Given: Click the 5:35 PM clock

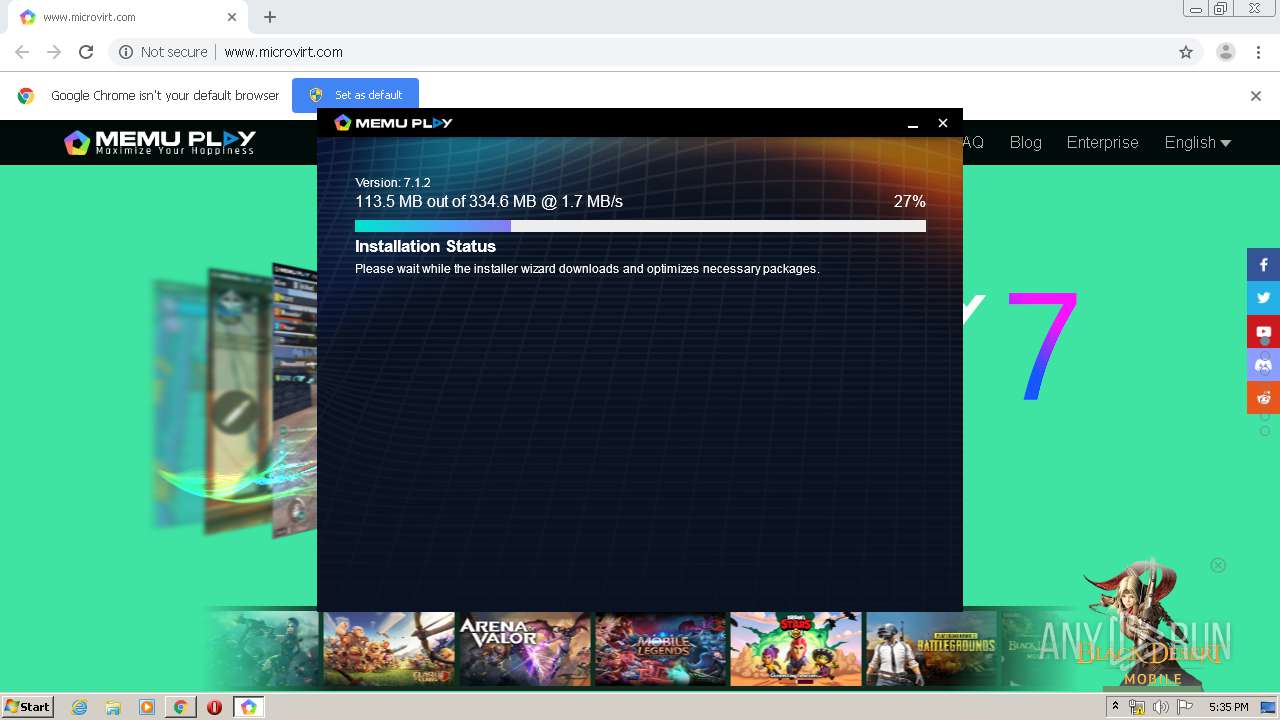Looking at the screenshot, I should pyautogui.click(x=1228, y=707).
